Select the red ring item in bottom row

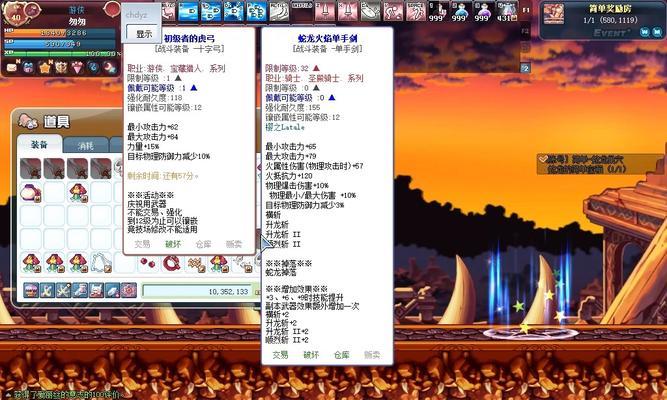172,263
